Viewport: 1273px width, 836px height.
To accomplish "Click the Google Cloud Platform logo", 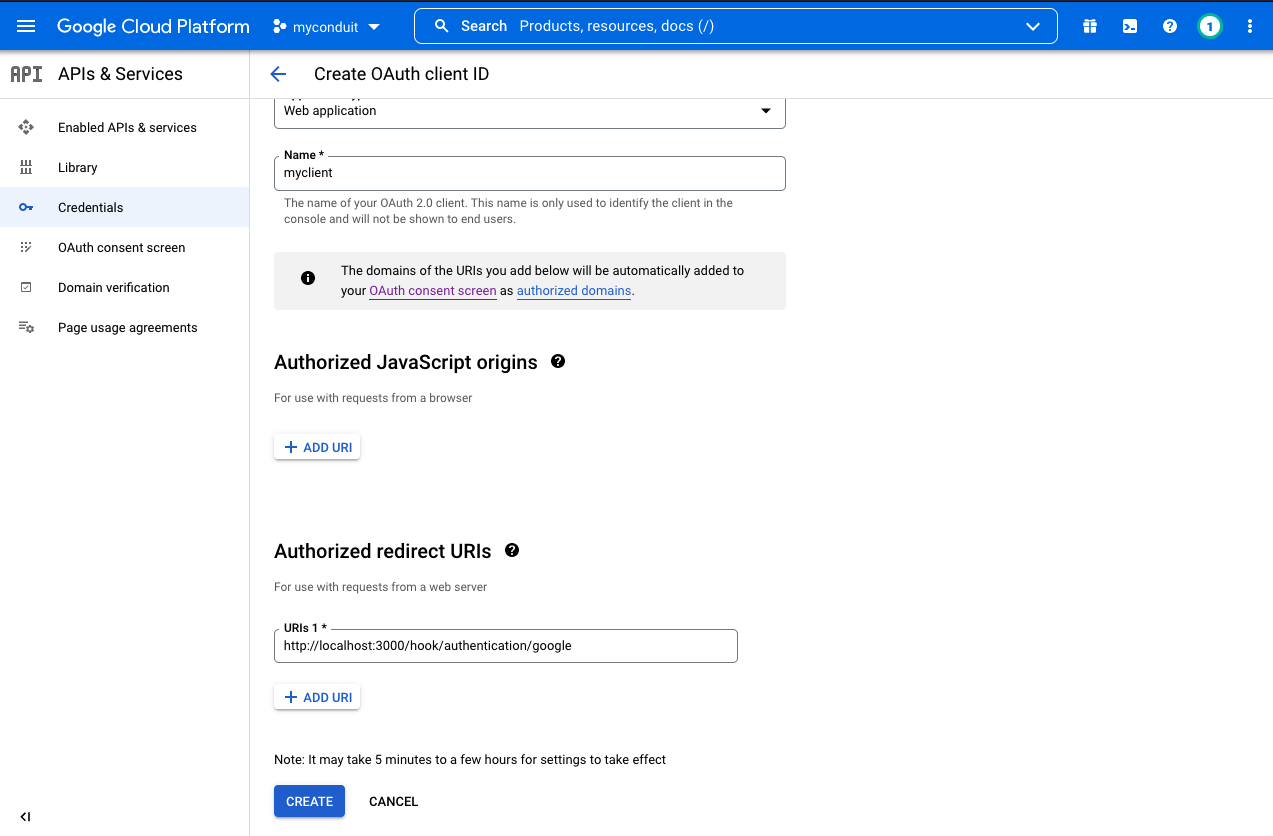I will click(x=153, y=27).
